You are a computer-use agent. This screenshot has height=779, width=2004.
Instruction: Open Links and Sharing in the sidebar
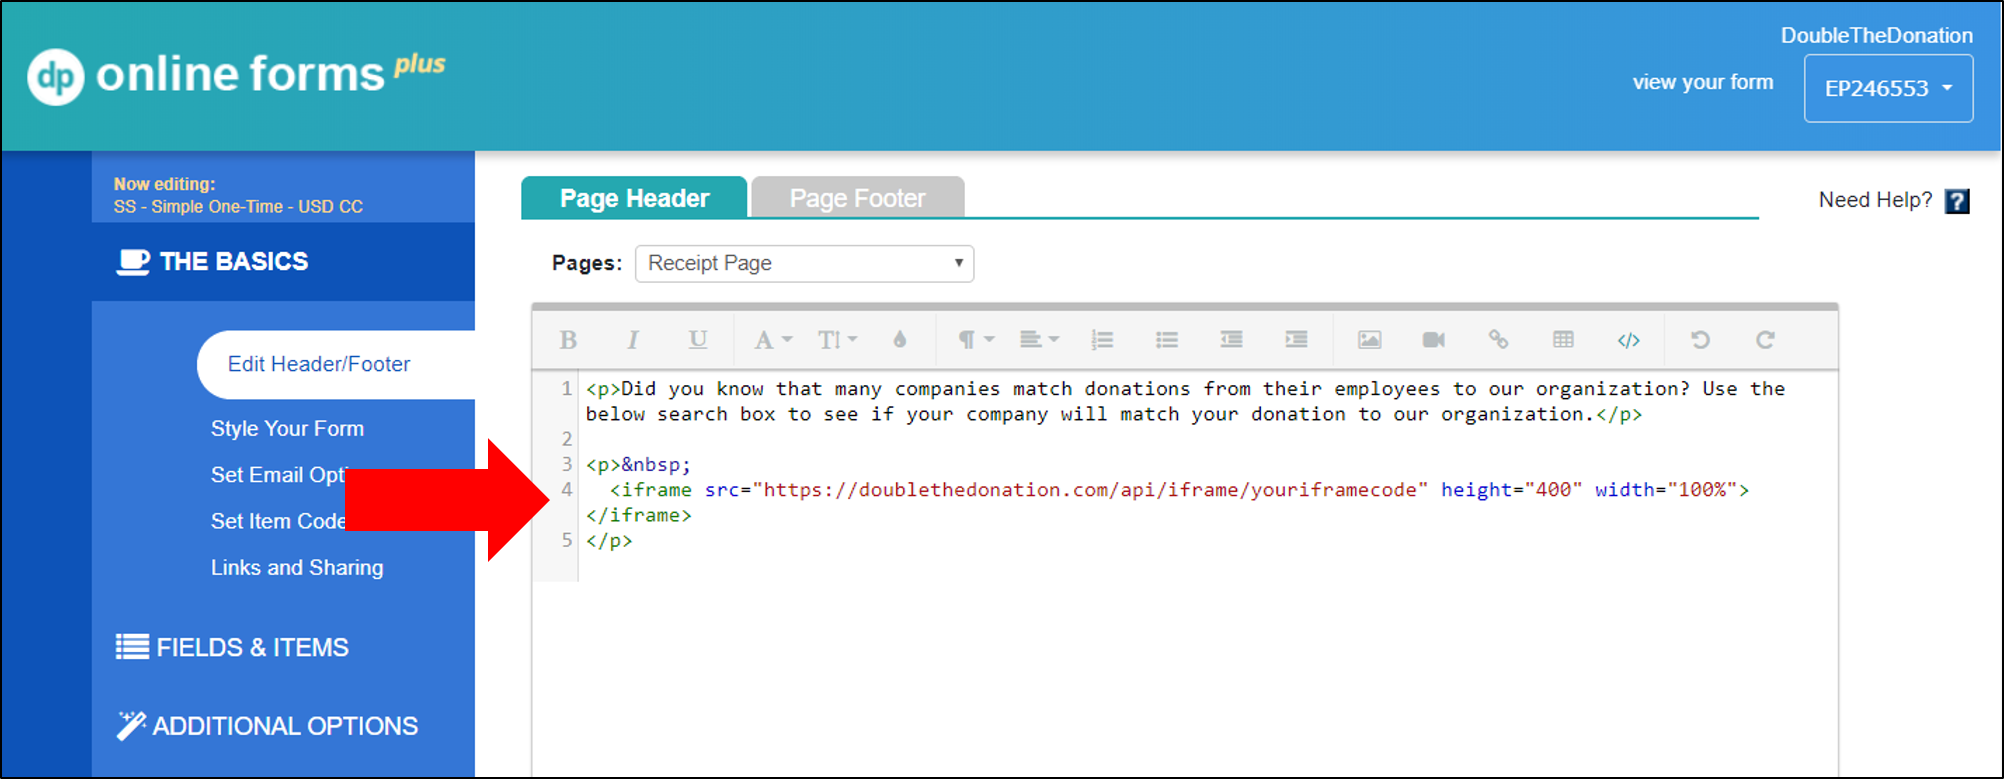click(297, 567)
